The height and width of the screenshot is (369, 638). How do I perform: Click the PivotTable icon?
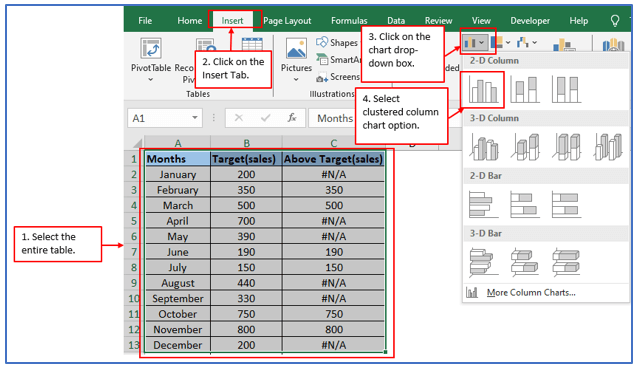click(x=151, y=48)
